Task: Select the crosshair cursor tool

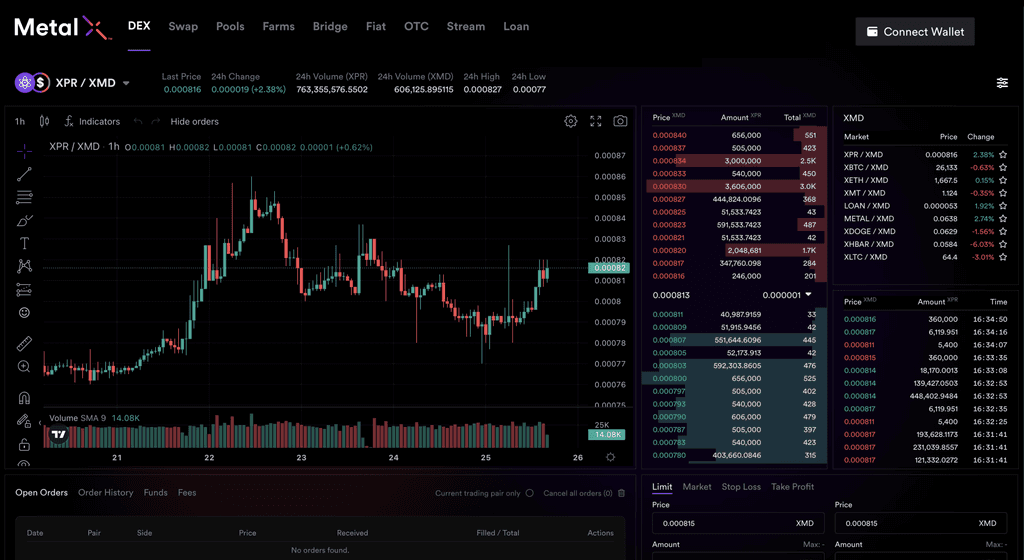Action: 24,151
